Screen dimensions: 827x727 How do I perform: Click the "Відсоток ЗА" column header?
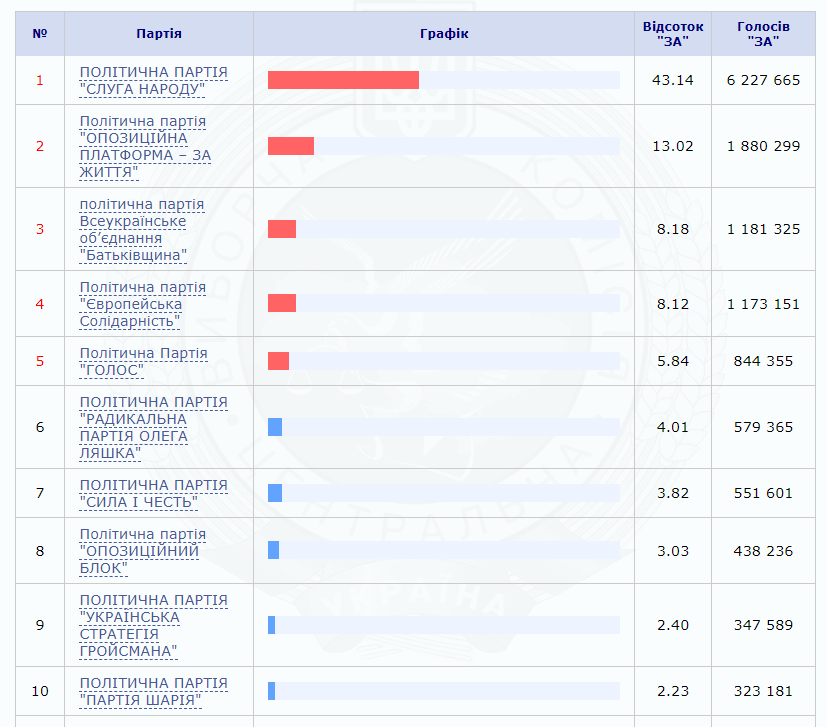pos(673,34)
